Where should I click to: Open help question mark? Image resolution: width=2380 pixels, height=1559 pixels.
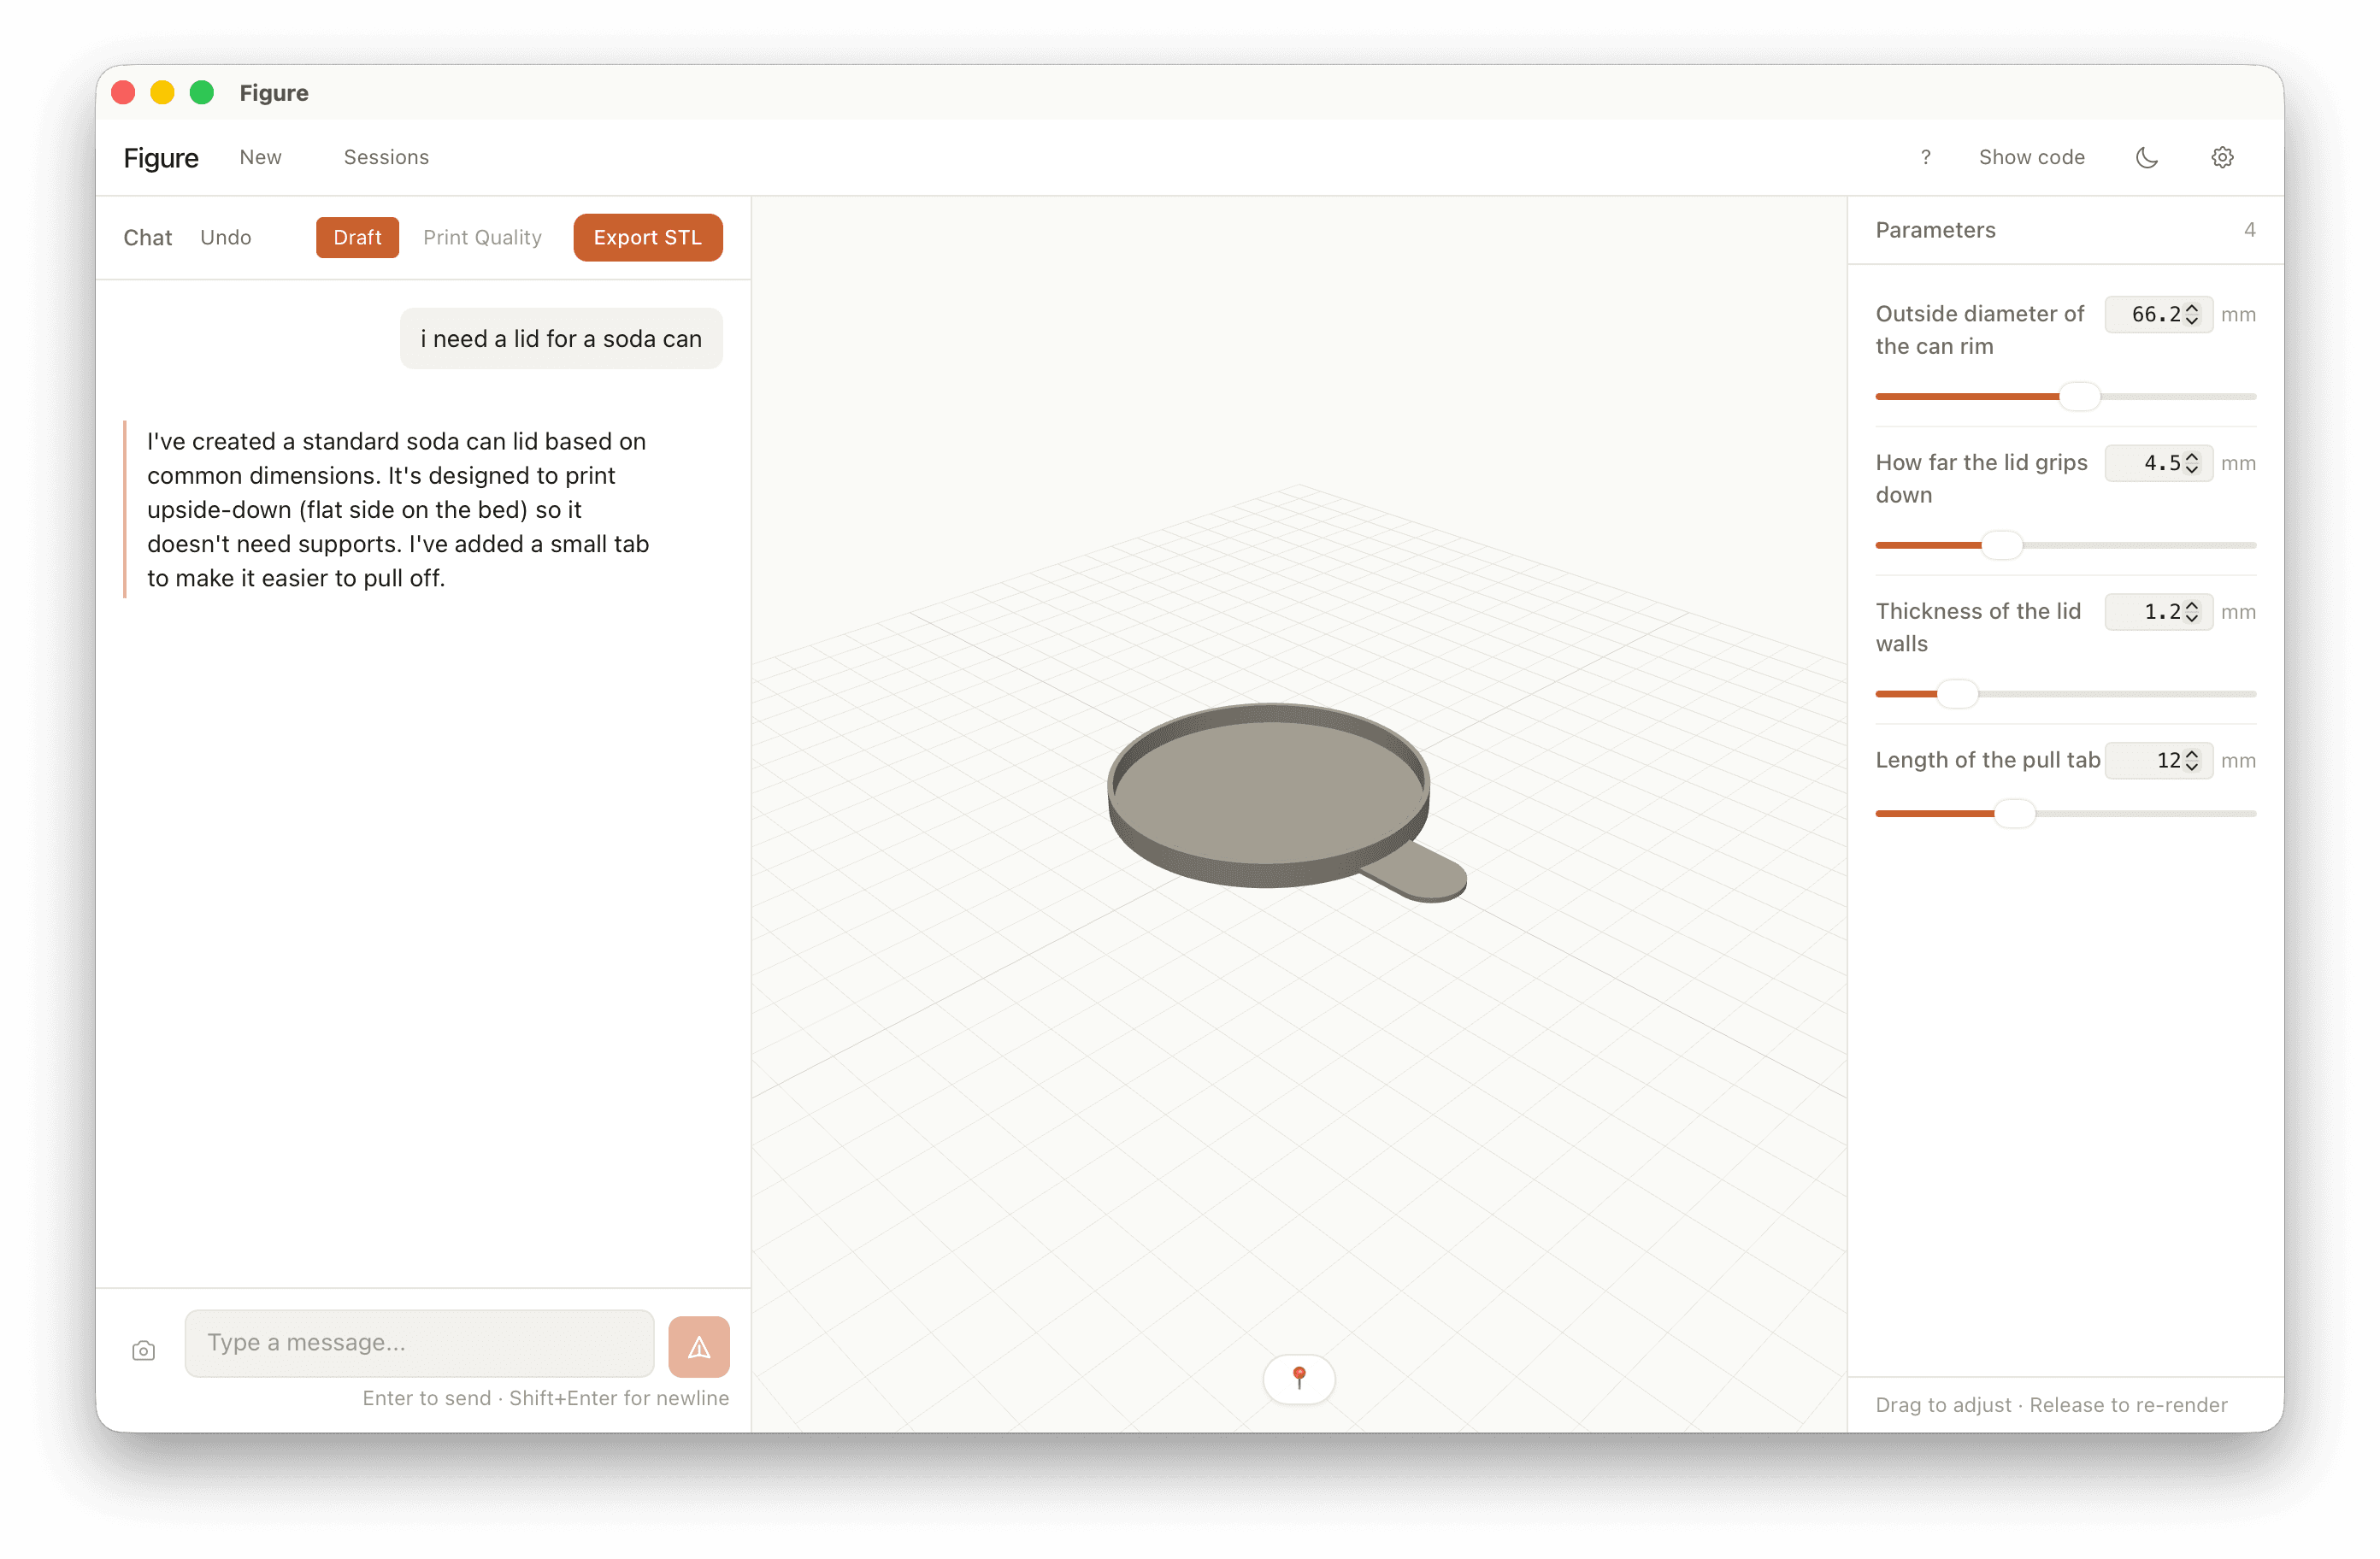click(x=1925, y=157)
